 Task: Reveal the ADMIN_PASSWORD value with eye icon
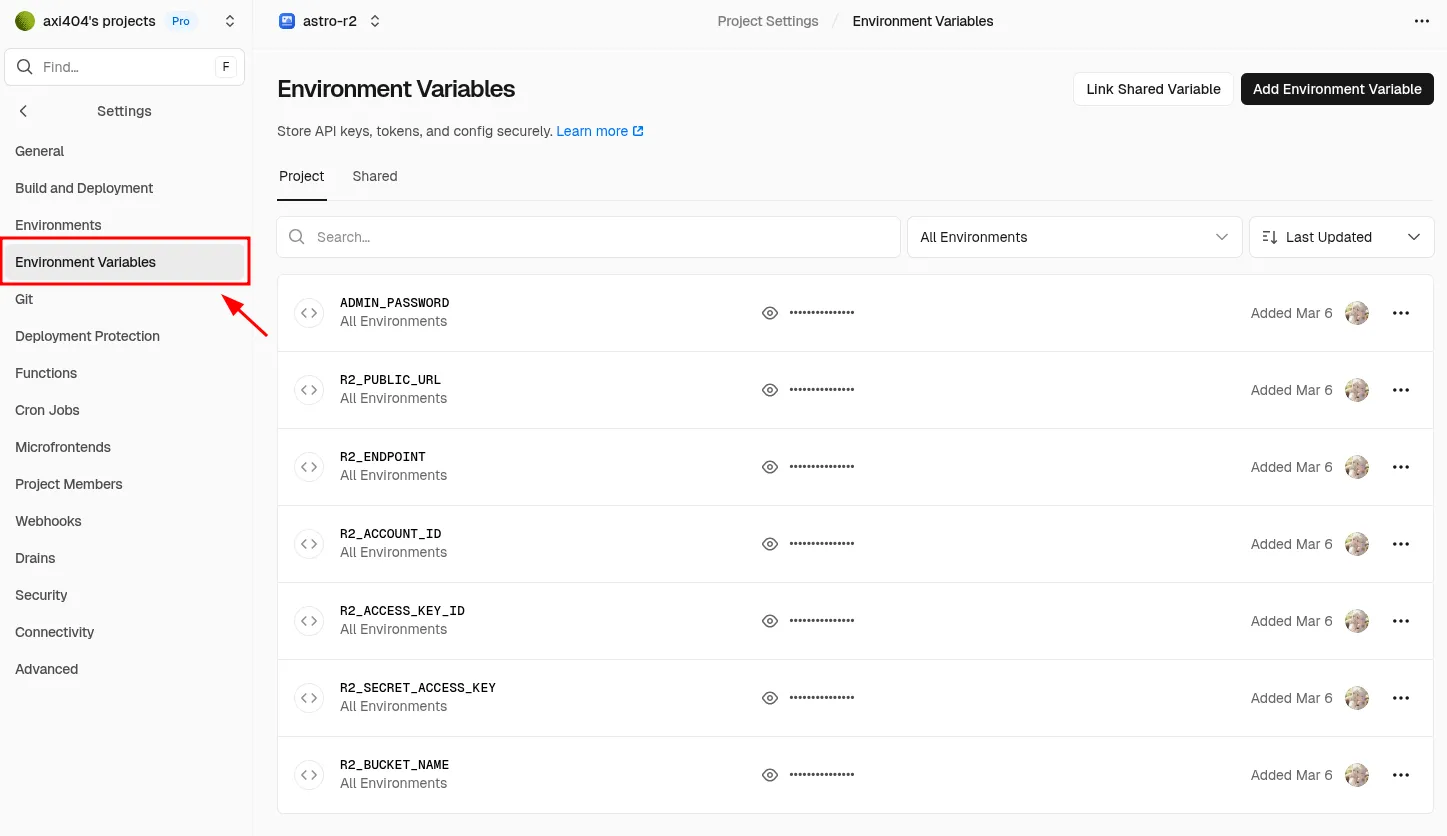pos(769,313)
